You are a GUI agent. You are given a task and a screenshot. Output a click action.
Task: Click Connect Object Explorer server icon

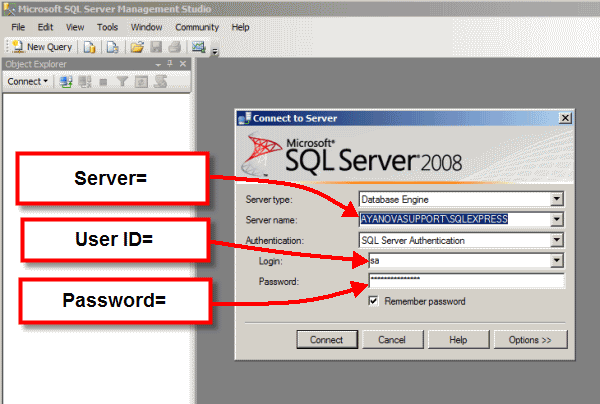click(x=66, y=81)
